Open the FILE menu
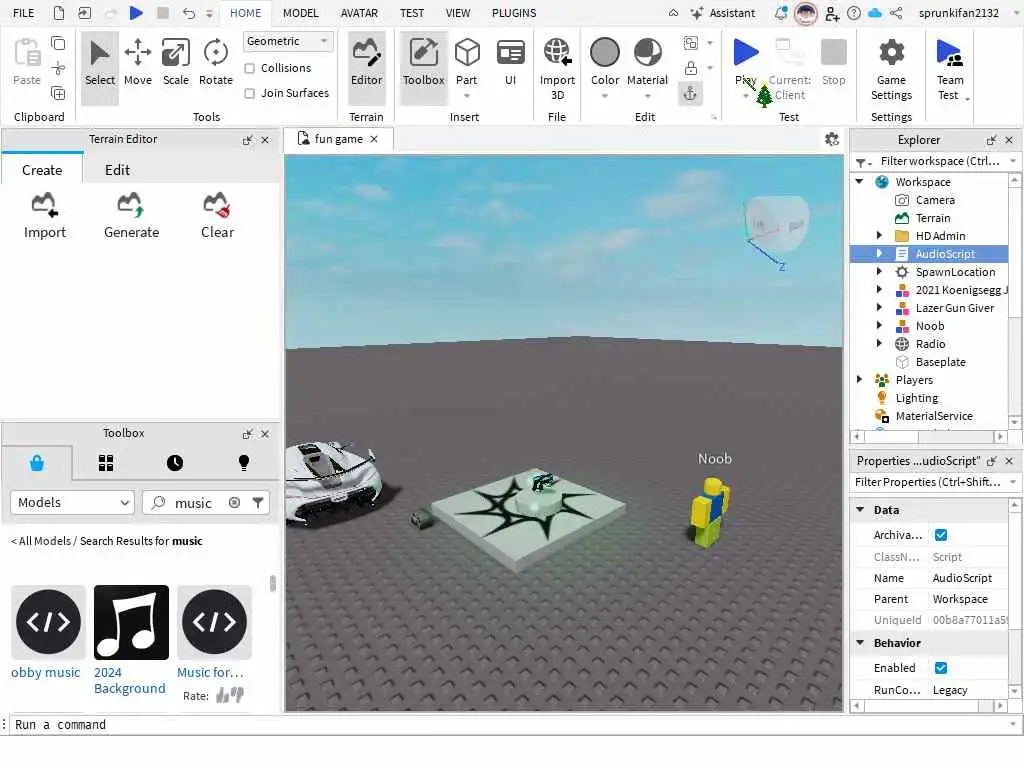Screen dimensions: 1024x768 click(24, 13)
